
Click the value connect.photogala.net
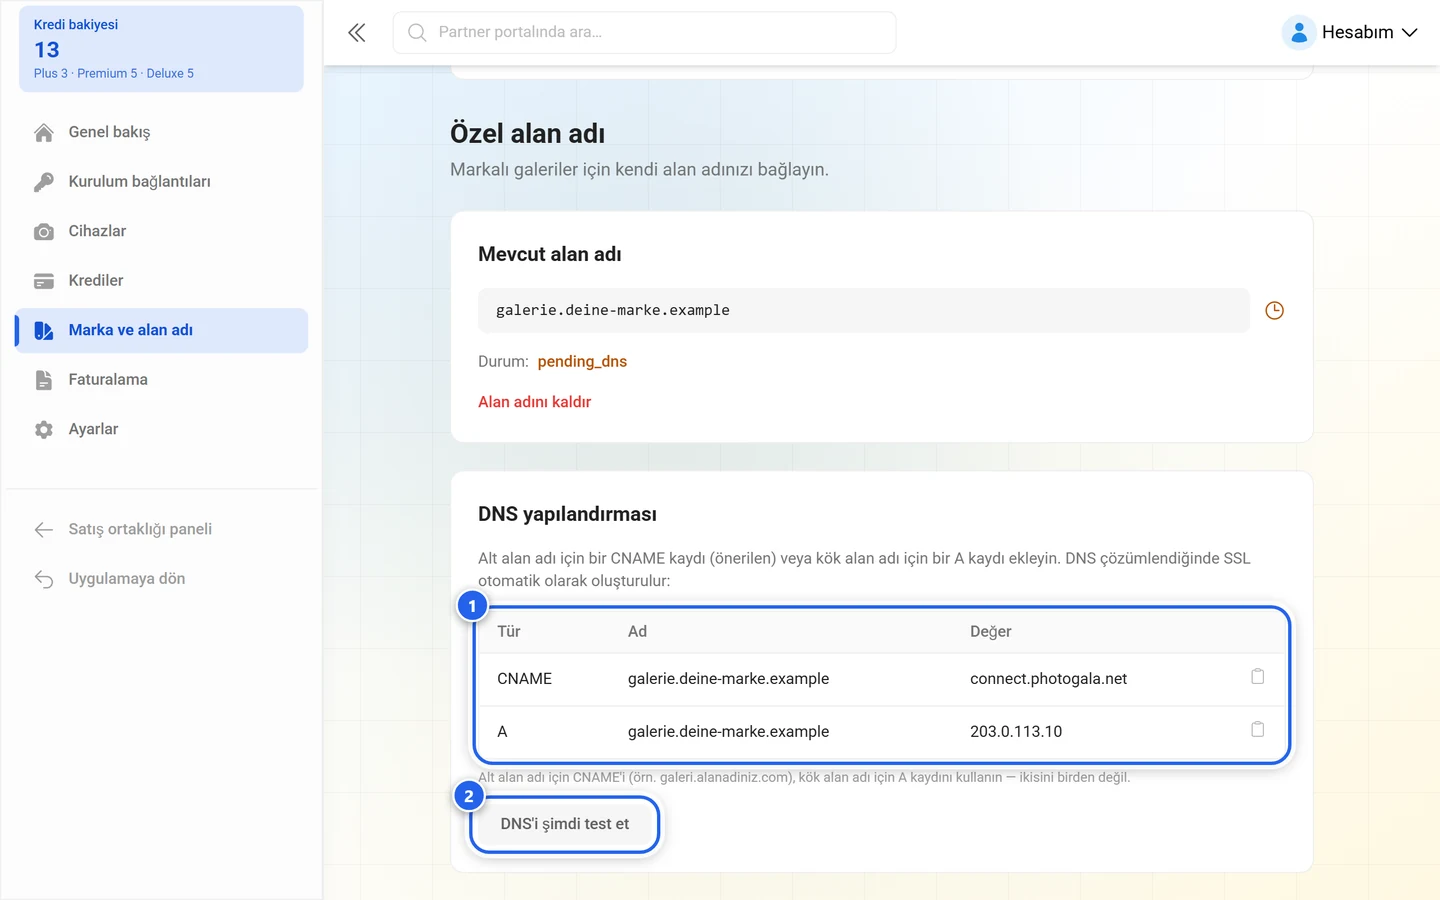tap(1048, 679)
